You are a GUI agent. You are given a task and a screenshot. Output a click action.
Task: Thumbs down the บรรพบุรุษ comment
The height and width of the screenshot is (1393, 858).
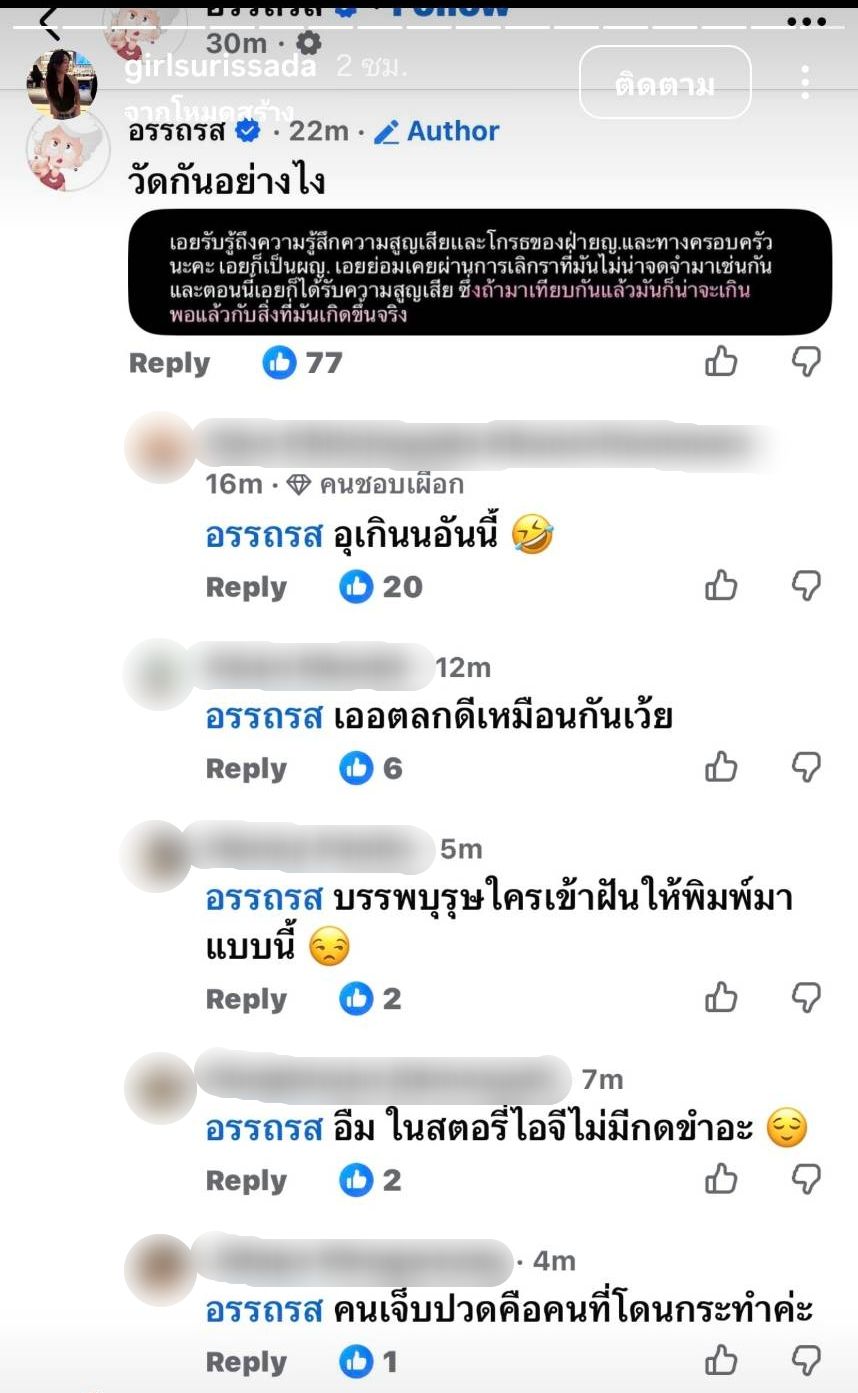[x=806, y=998]
